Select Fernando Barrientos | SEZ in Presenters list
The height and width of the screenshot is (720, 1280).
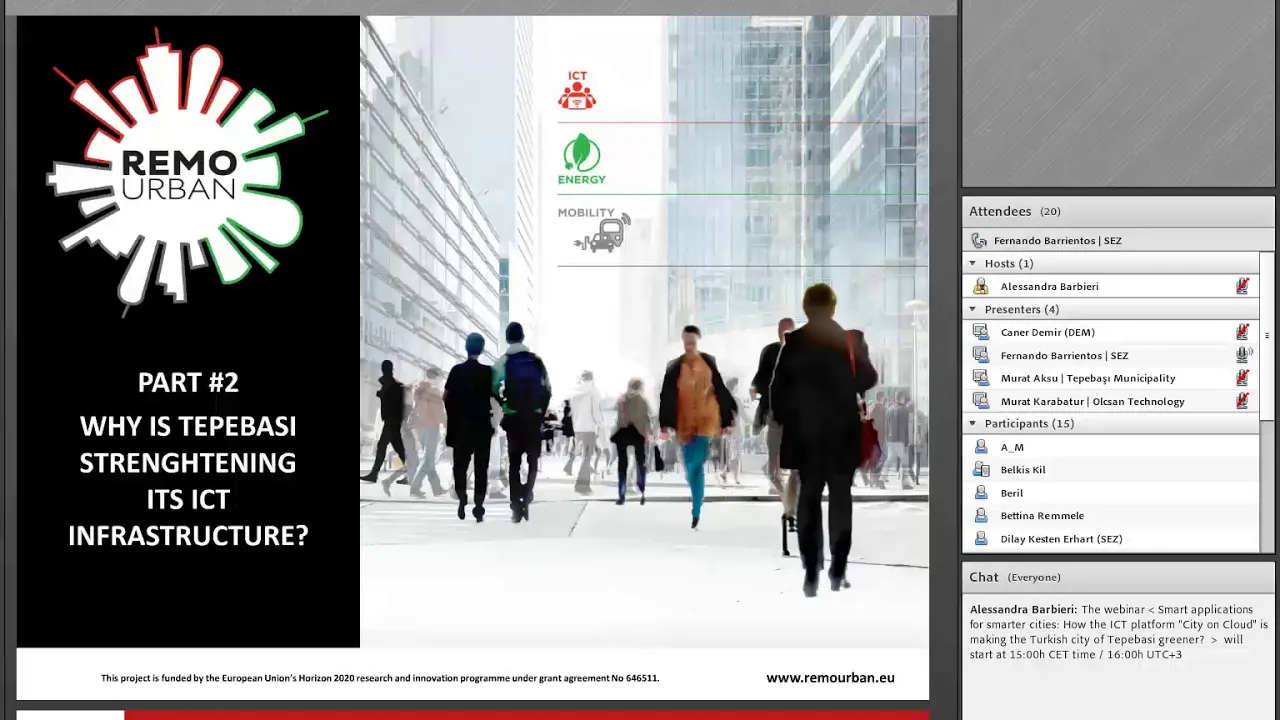coord(1064,356)
